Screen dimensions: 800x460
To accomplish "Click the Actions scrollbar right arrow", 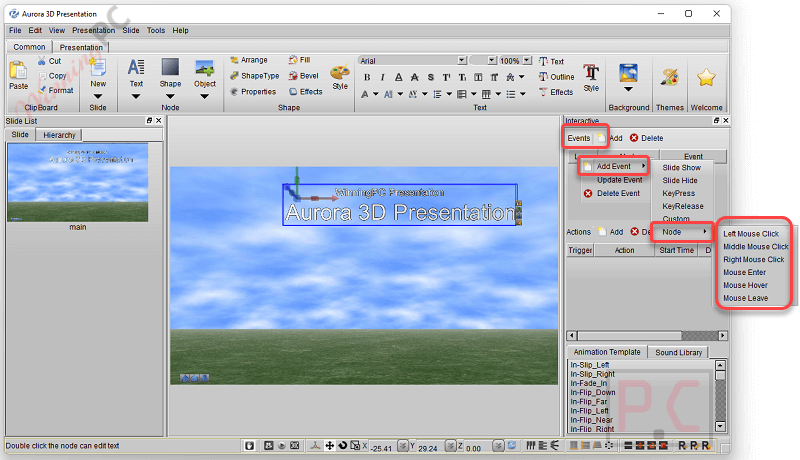I will (722, 336).
